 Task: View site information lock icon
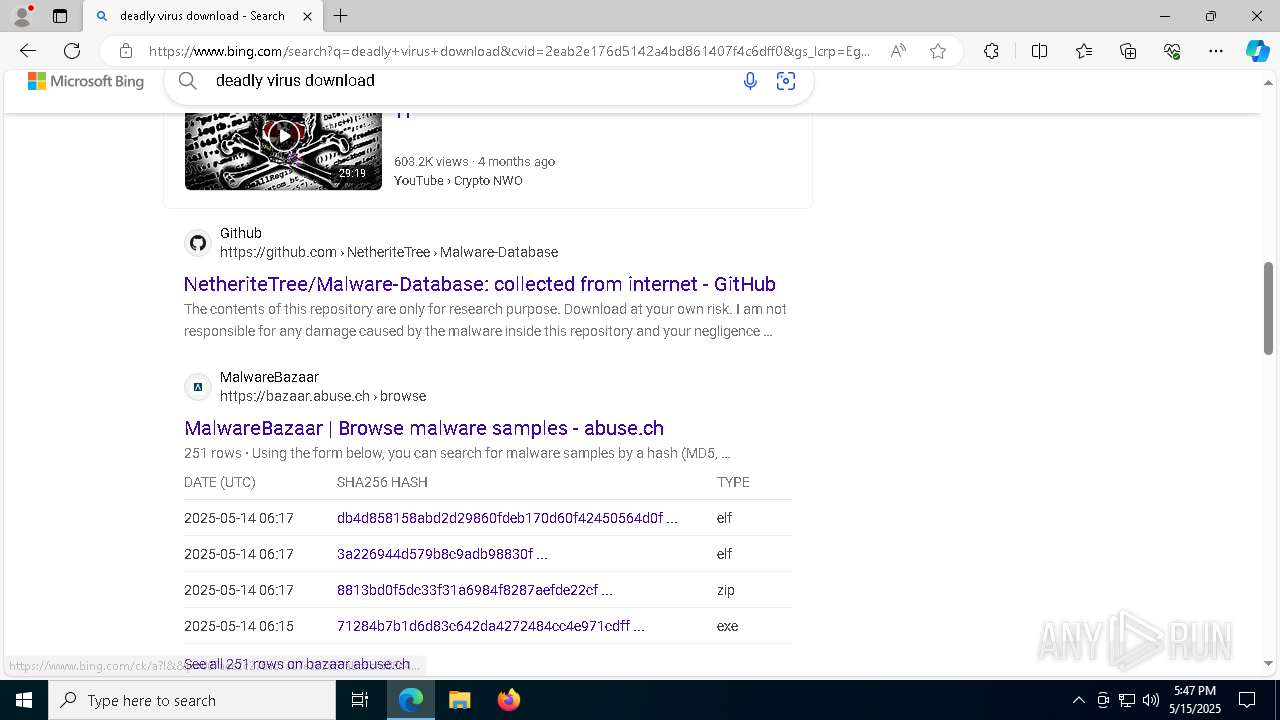[126, 51]
